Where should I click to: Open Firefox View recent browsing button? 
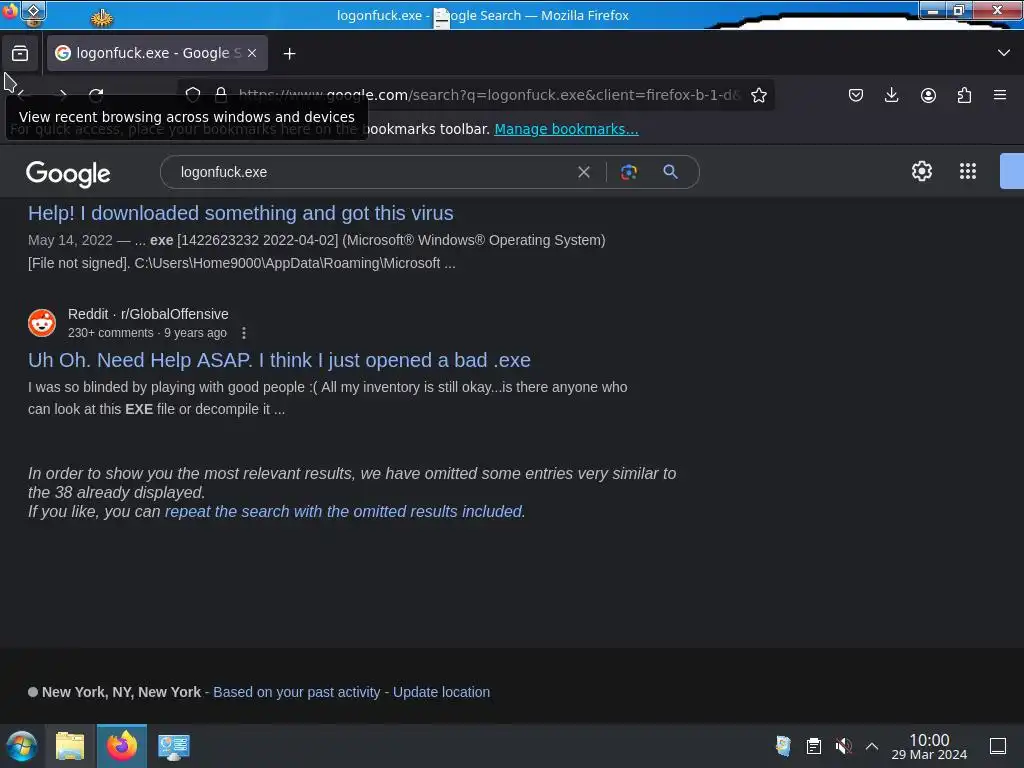20,54
